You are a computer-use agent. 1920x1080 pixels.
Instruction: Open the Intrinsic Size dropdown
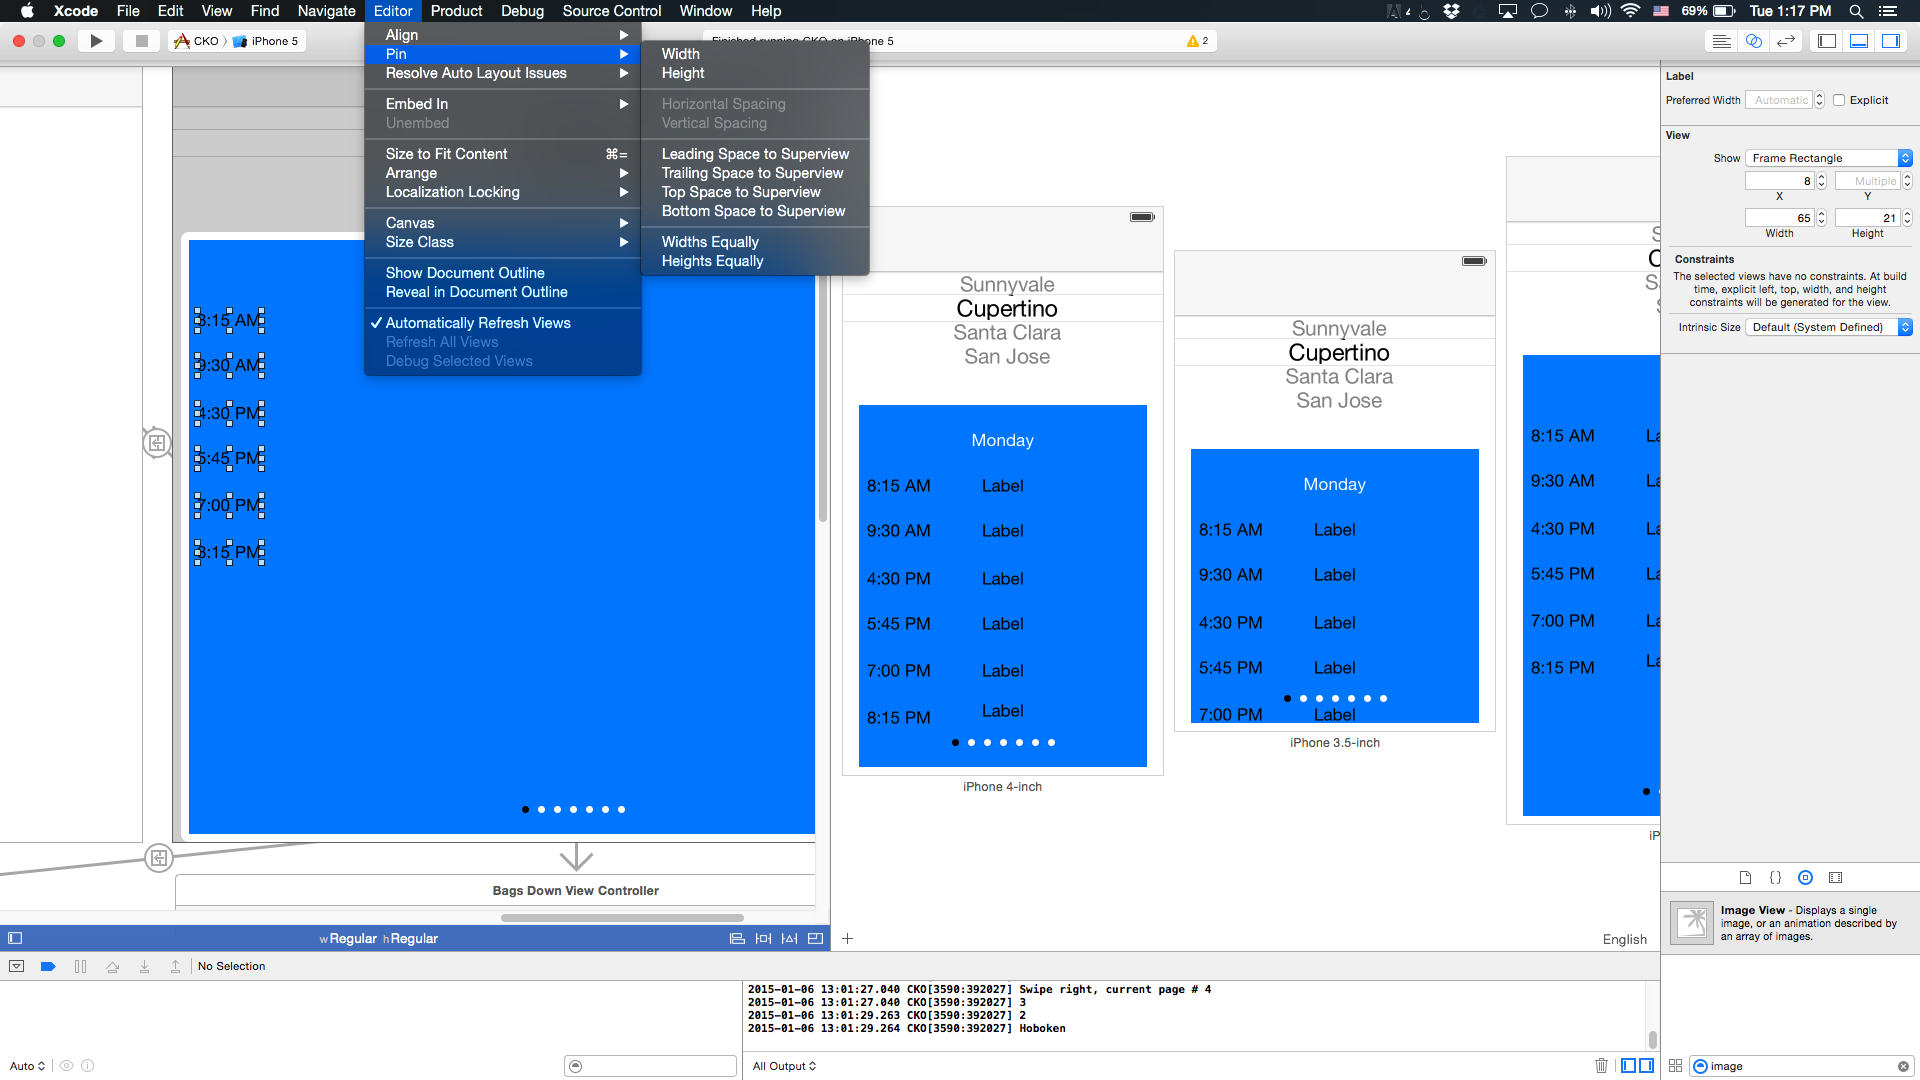pos(1828,327)
